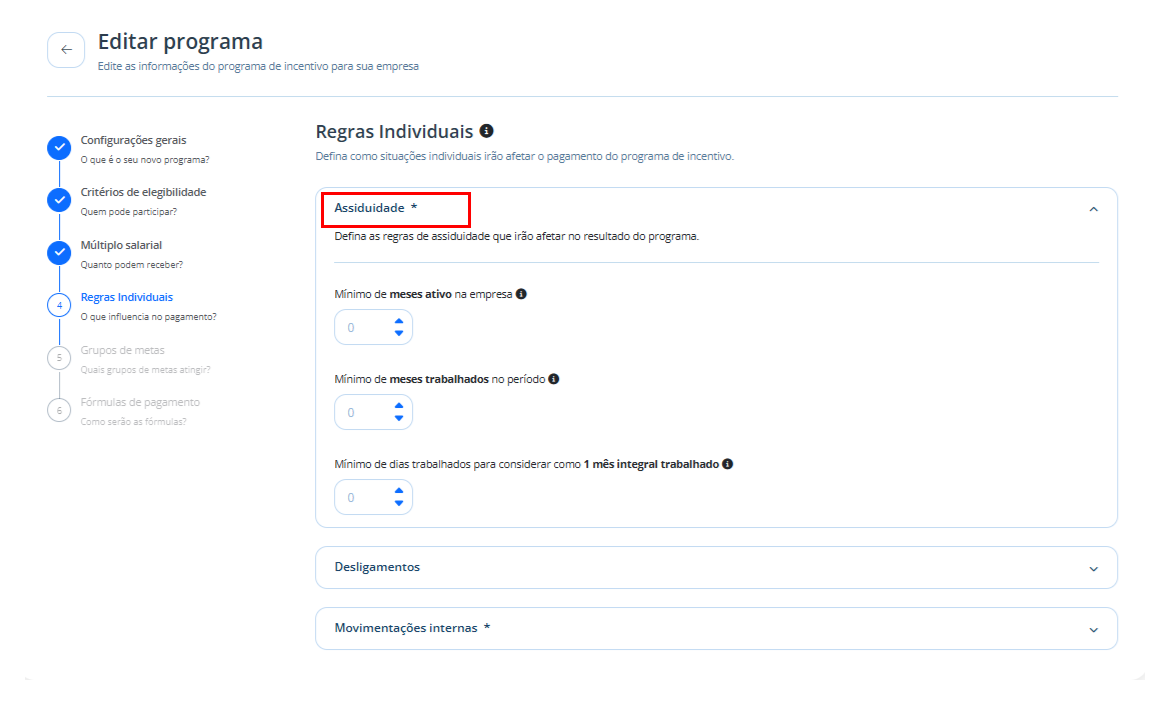Select the Múltiplo salarial step checkmark
Viewport: 1169px width, 701px height.
pos(59,253)
